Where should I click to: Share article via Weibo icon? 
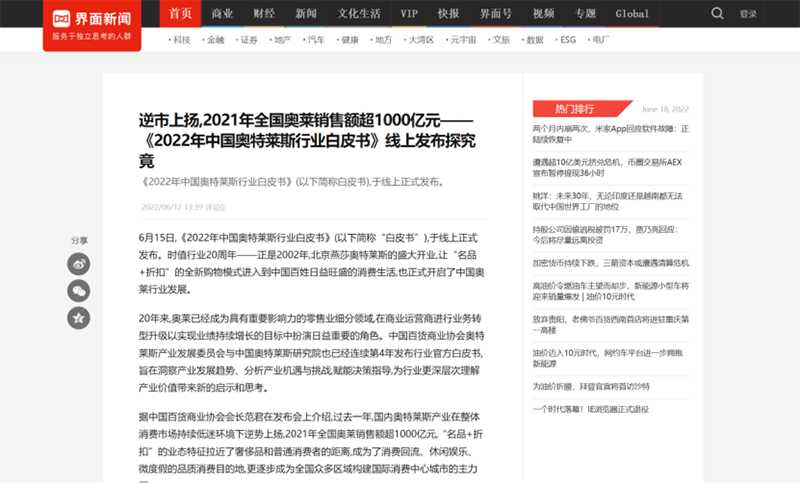tap(78, 264)
